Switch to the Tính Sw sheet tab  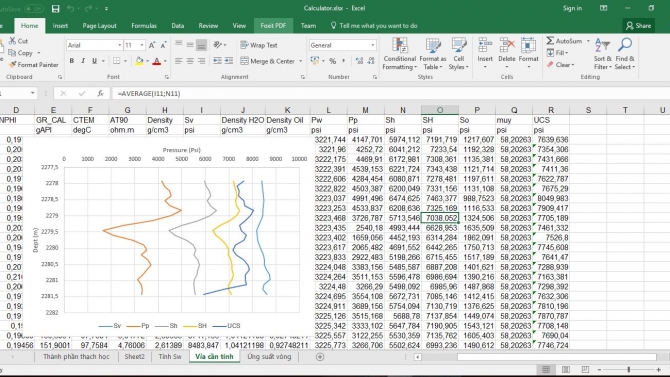tap(170, 356)
